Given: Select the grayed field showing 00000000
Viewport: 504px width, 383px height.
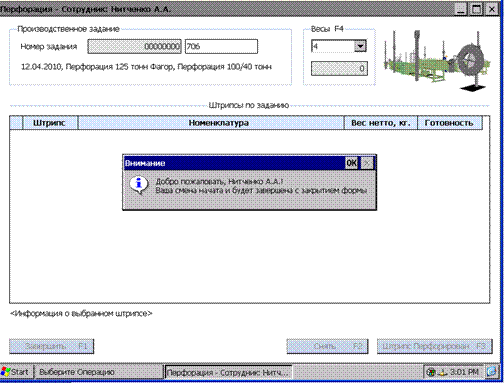Looking at the screenshot, I should point(135,46).
